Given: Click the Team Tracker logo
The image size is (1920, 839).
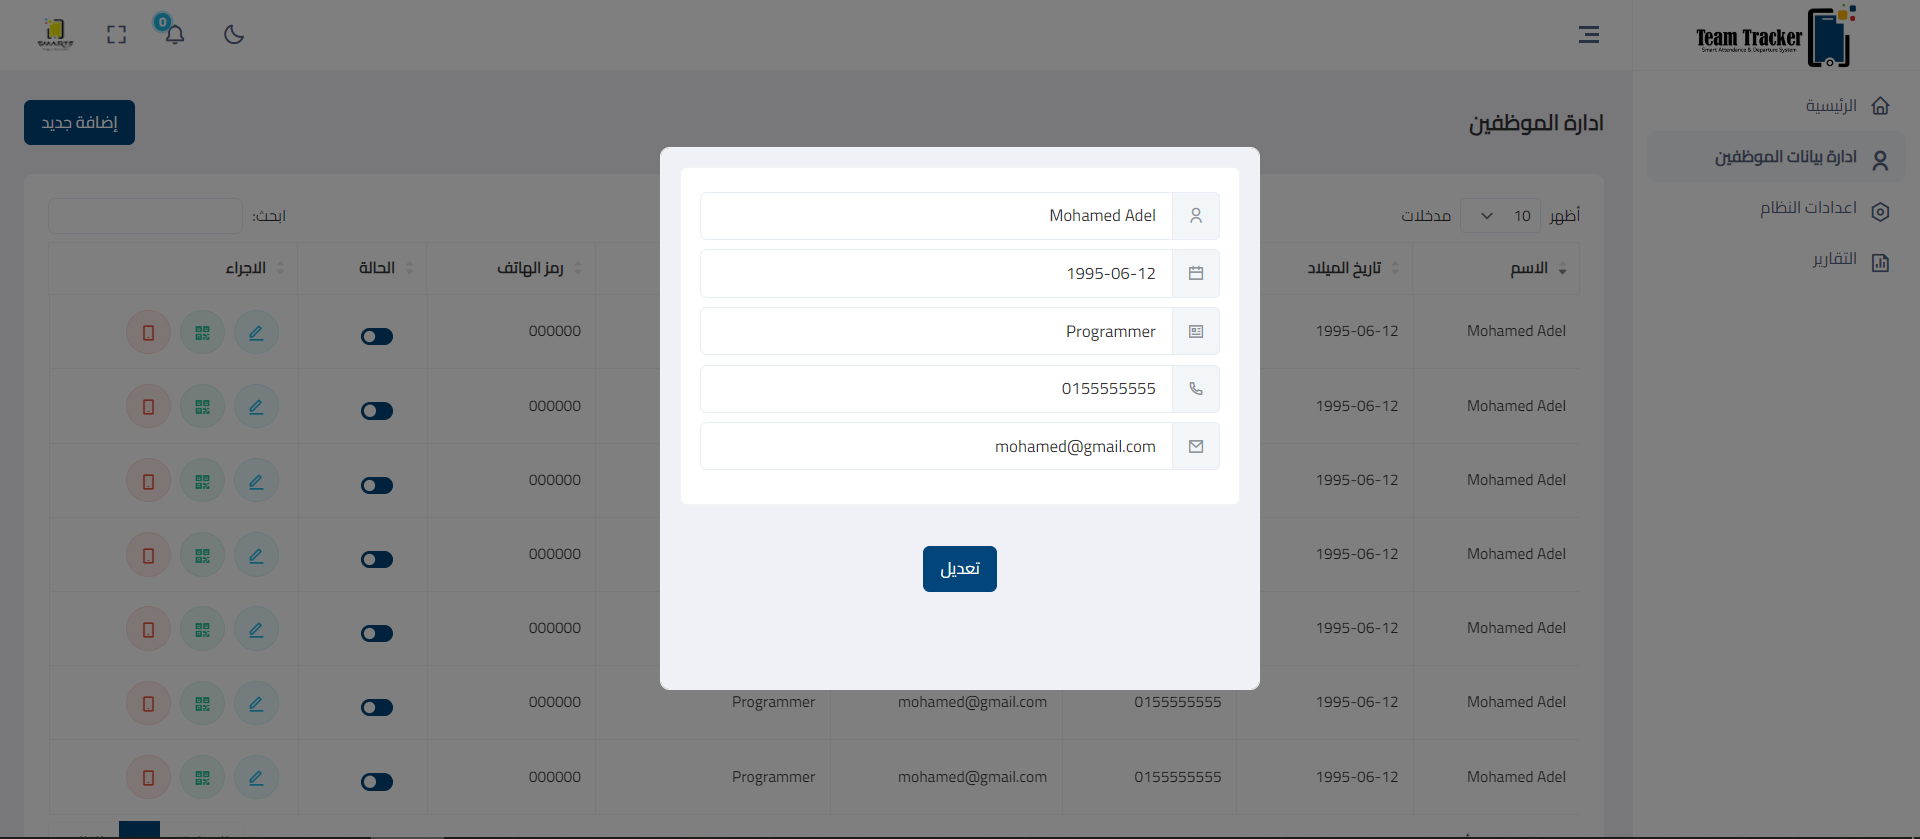Looking at the screenshot, I should (x=1775, y=37).
